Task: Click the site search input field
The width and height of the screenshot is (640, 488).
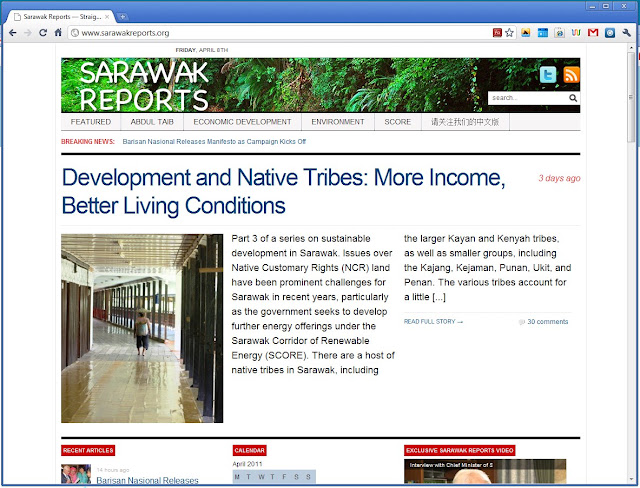Action: [x=528, y=98]
